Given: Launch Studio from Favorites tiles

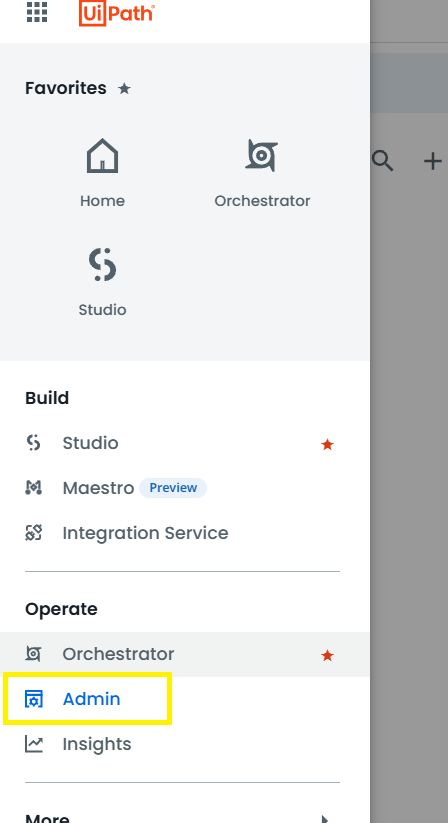Looking at the screenshot, I should point(102,282).
